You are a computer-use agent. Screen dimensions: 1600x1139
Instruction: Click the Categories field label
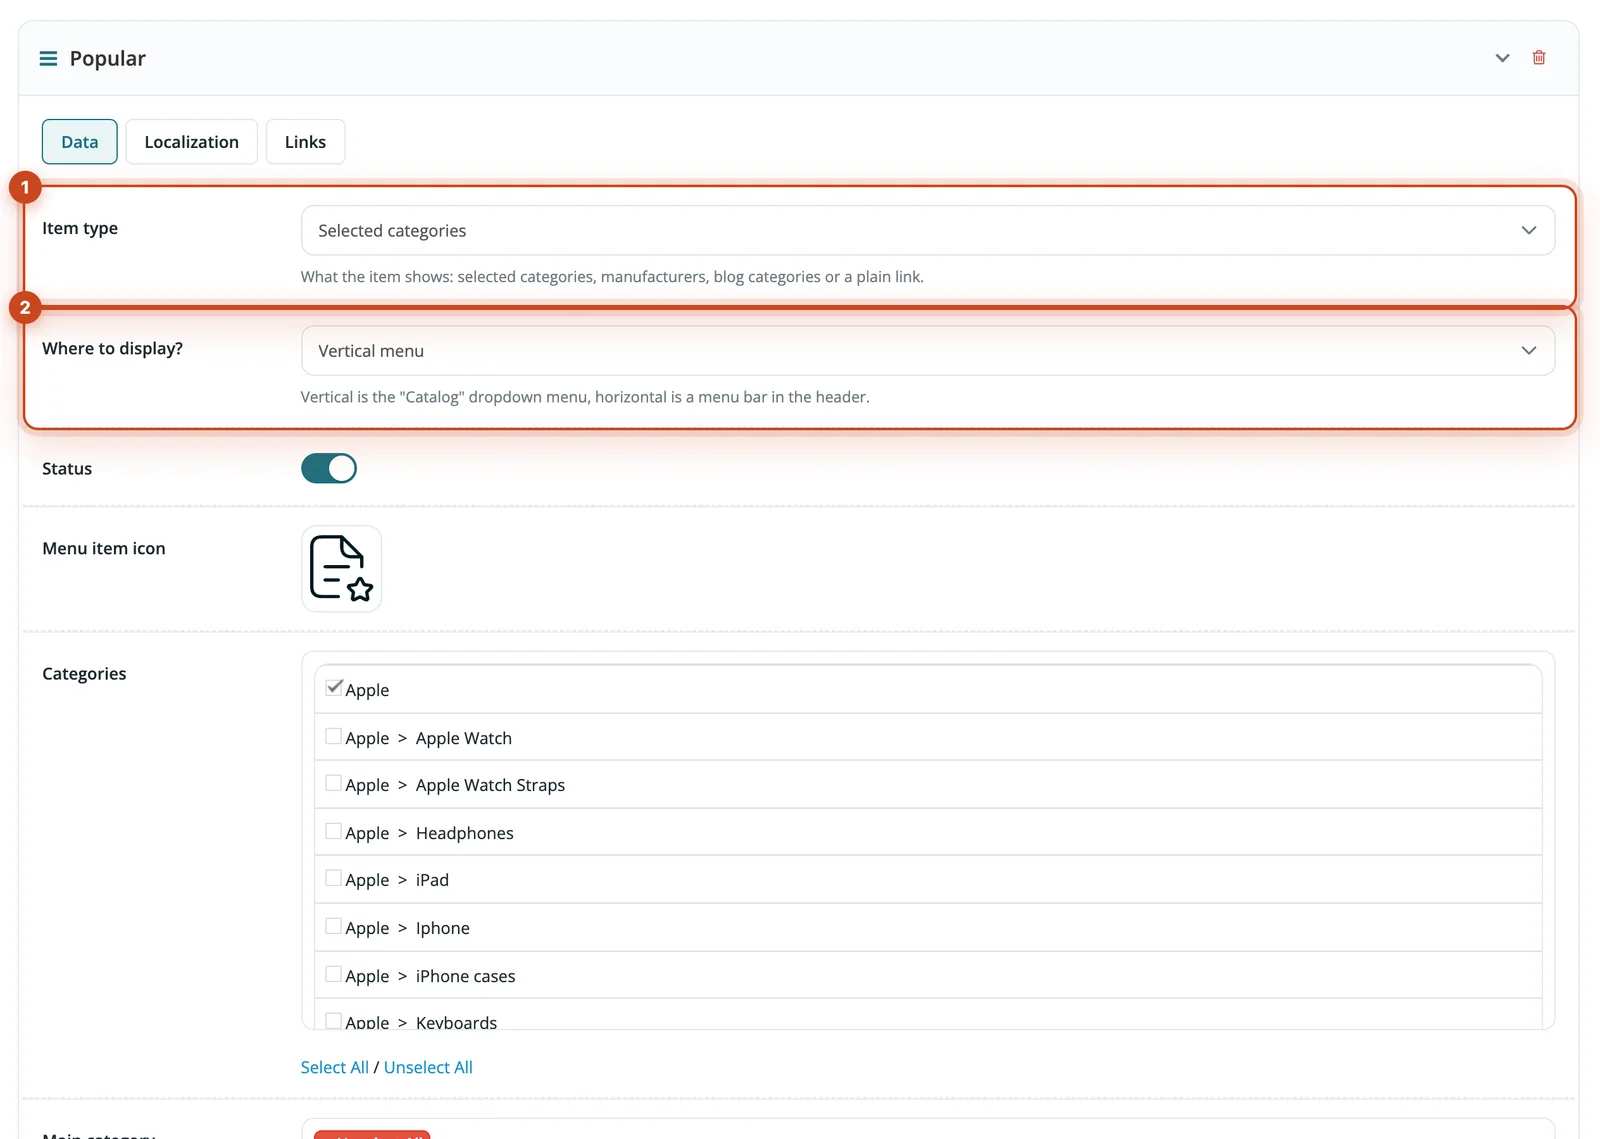tap(84, 674)
